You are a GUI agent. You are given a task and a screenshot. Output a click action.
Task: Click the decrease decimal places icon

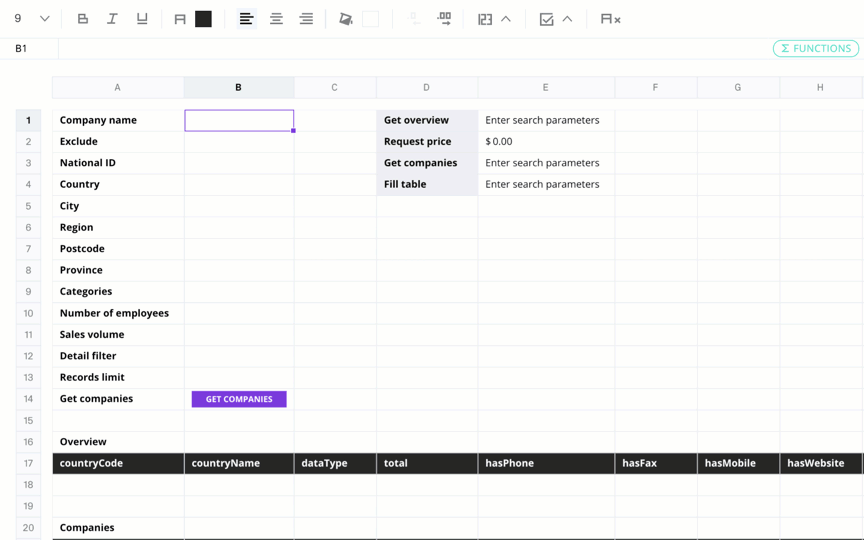coord(414,19)
